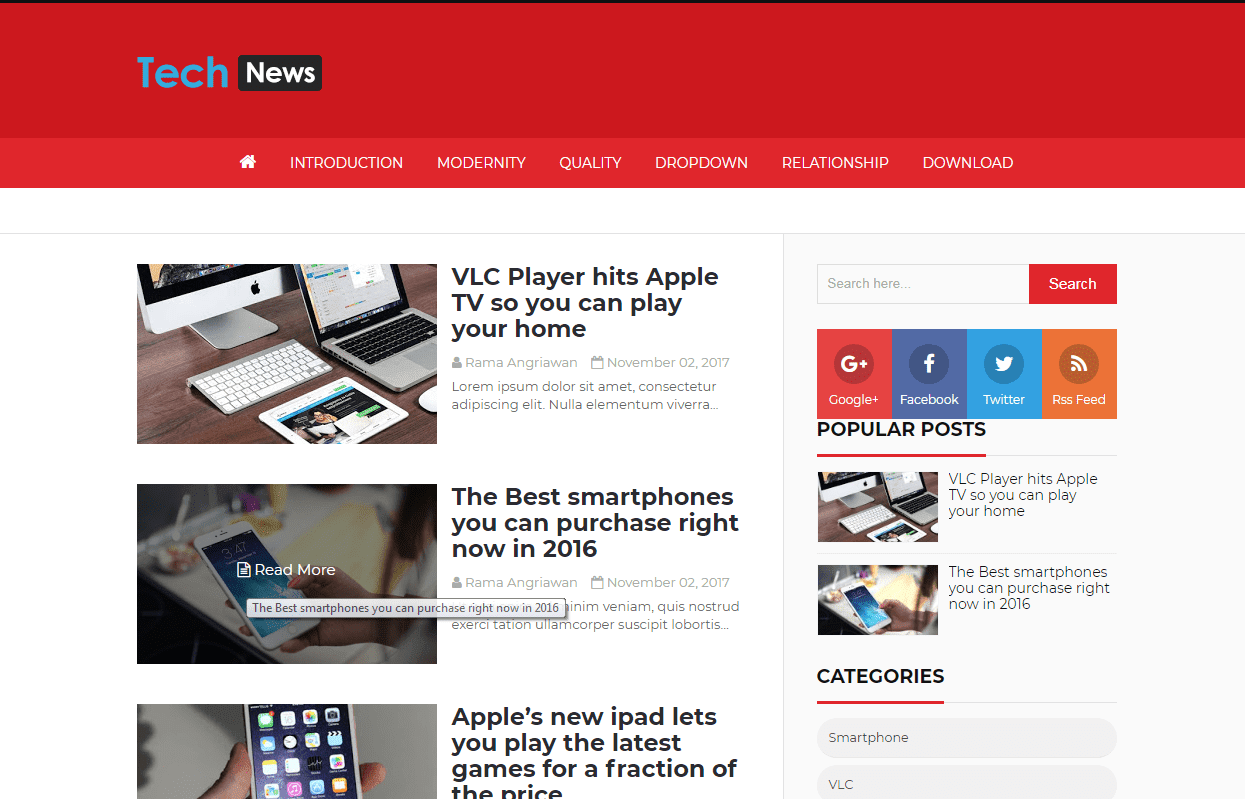This screenshot has height=799, width=1245.
Task: Click the POPULAR POSTS heading
Action: point(901,430)
